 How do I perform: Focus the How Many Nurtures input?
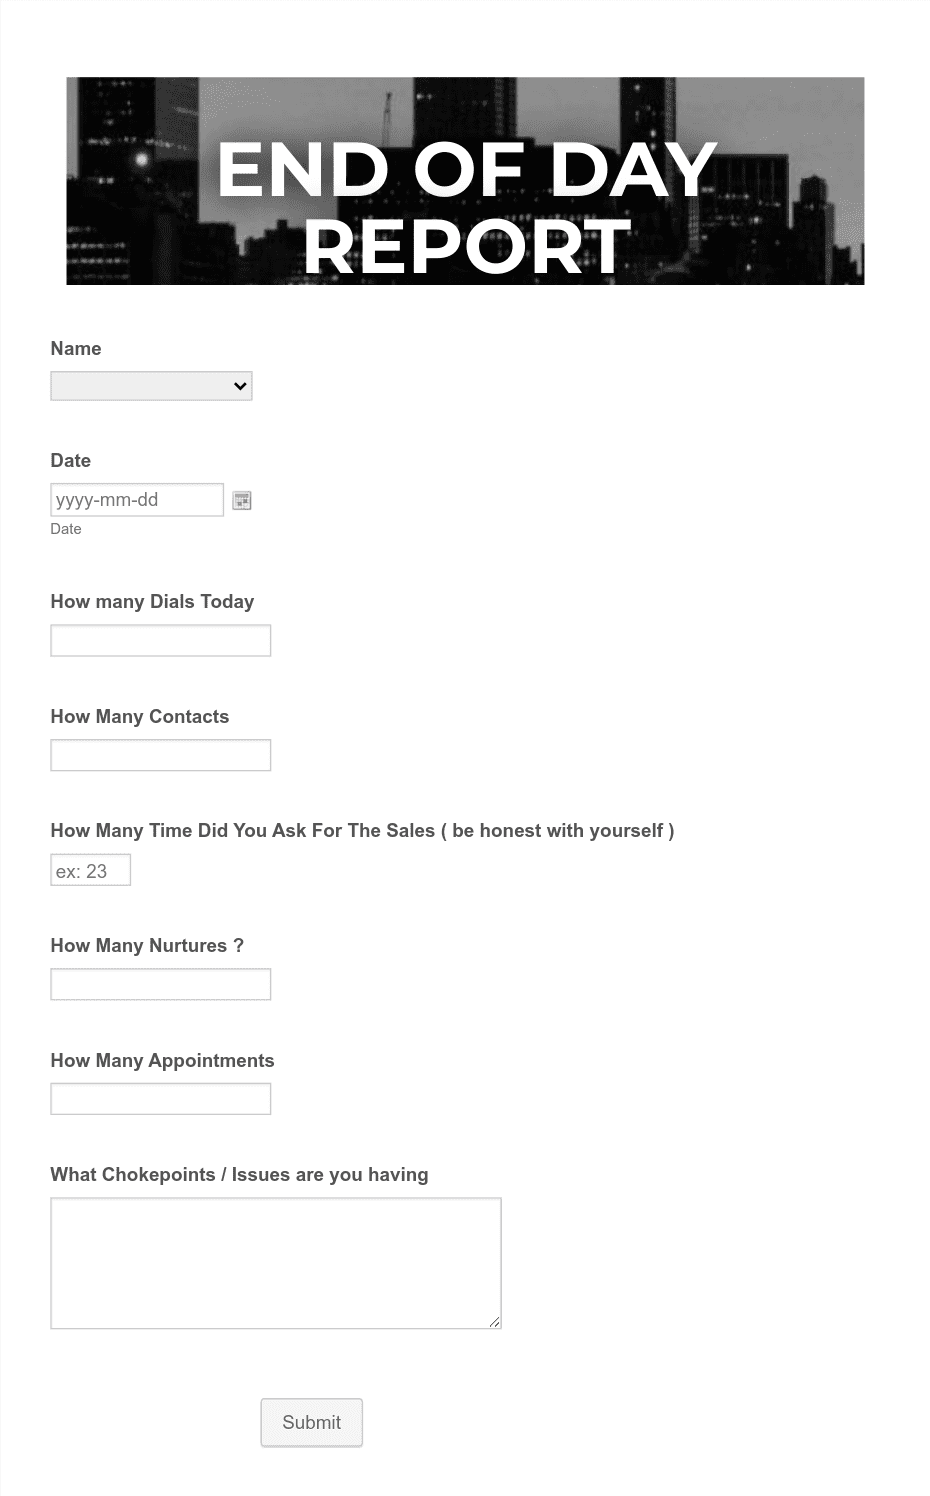coord(161,984)
